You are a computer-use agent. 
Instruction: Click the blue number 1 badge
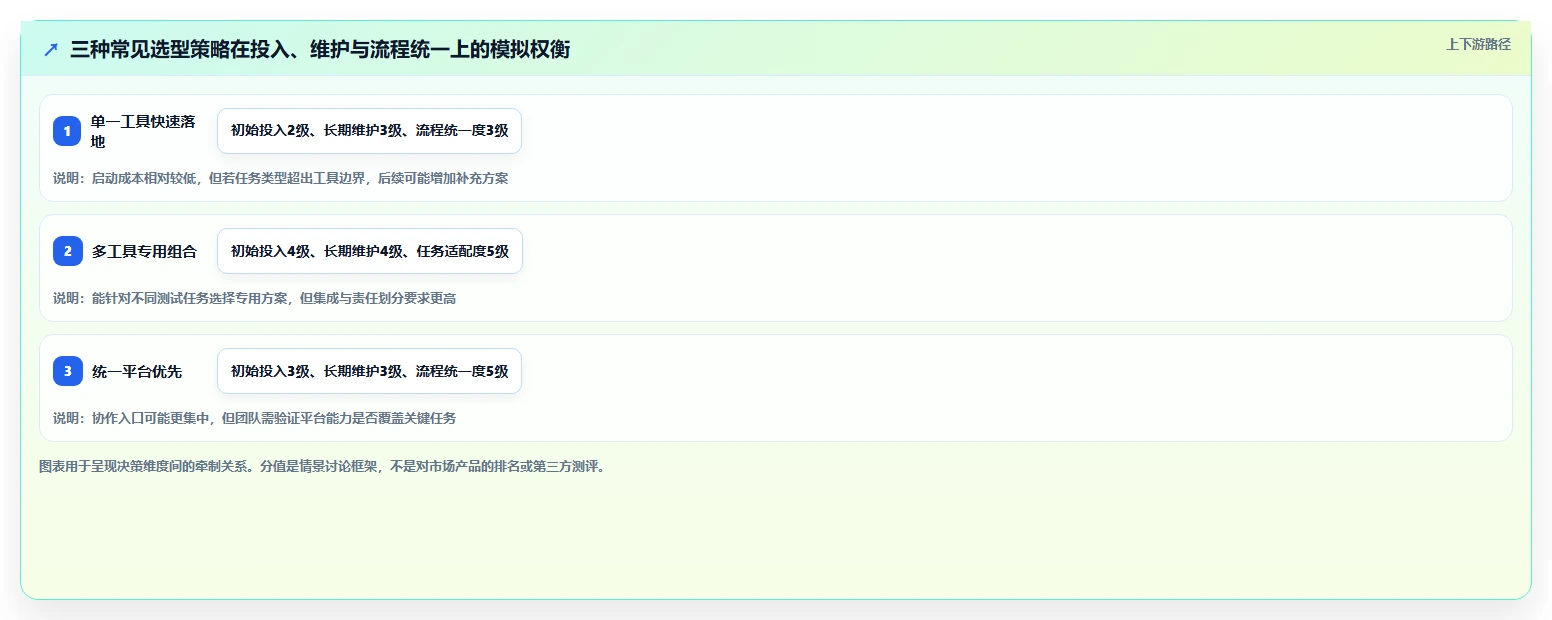pos(67,131)
